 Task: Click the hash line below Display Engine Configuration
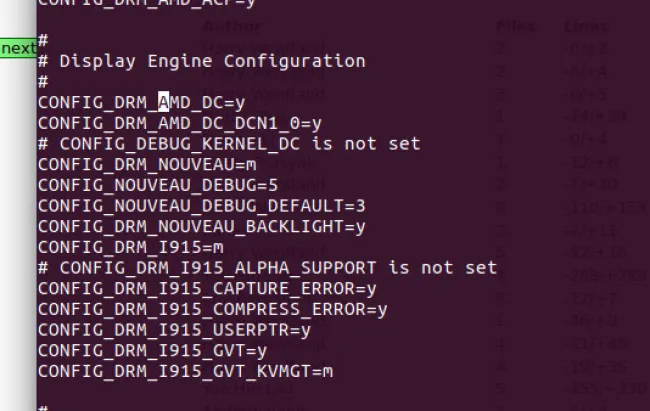43,82
